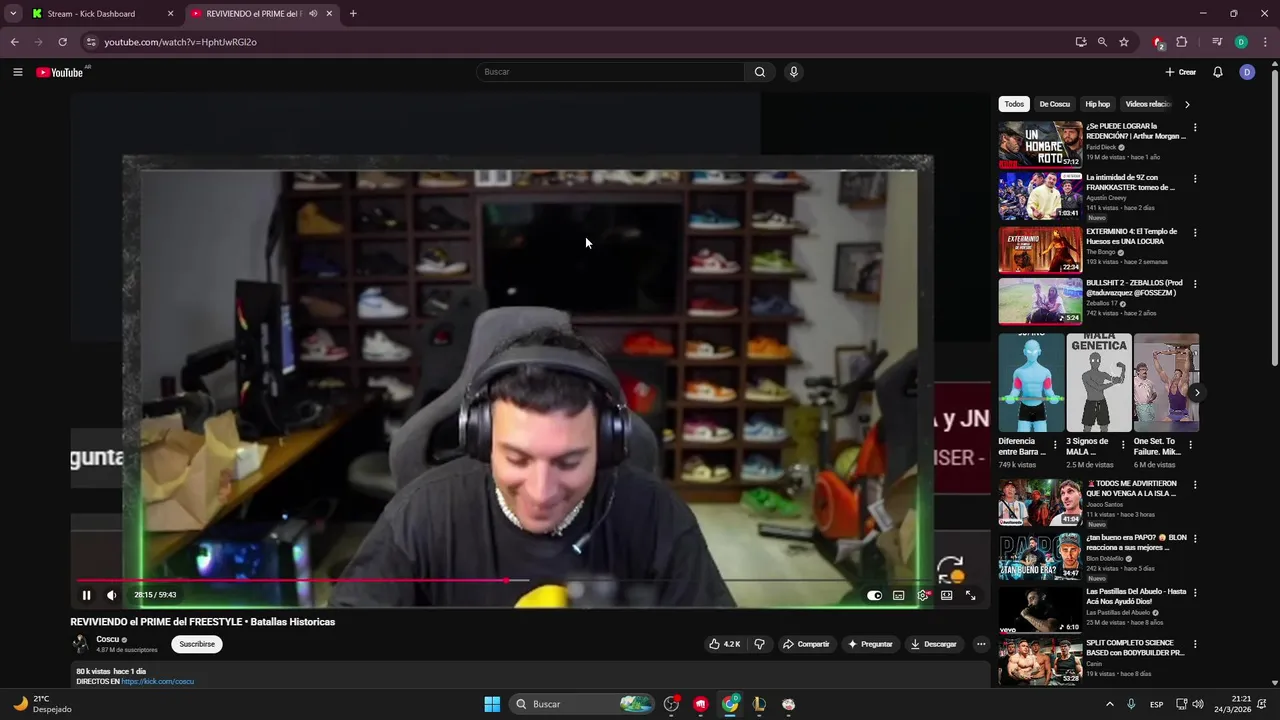Image resolution: width=1280 pixels, height=720 pixels.
Task: Open more actions three-dot menu under video
Action: click(981, 644)
